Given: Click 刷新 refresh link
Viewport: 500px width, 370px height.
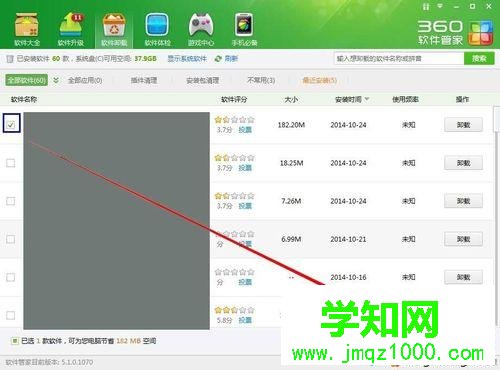Looking at the screenshot, I should pyautogui.click(x=231, y=59).
